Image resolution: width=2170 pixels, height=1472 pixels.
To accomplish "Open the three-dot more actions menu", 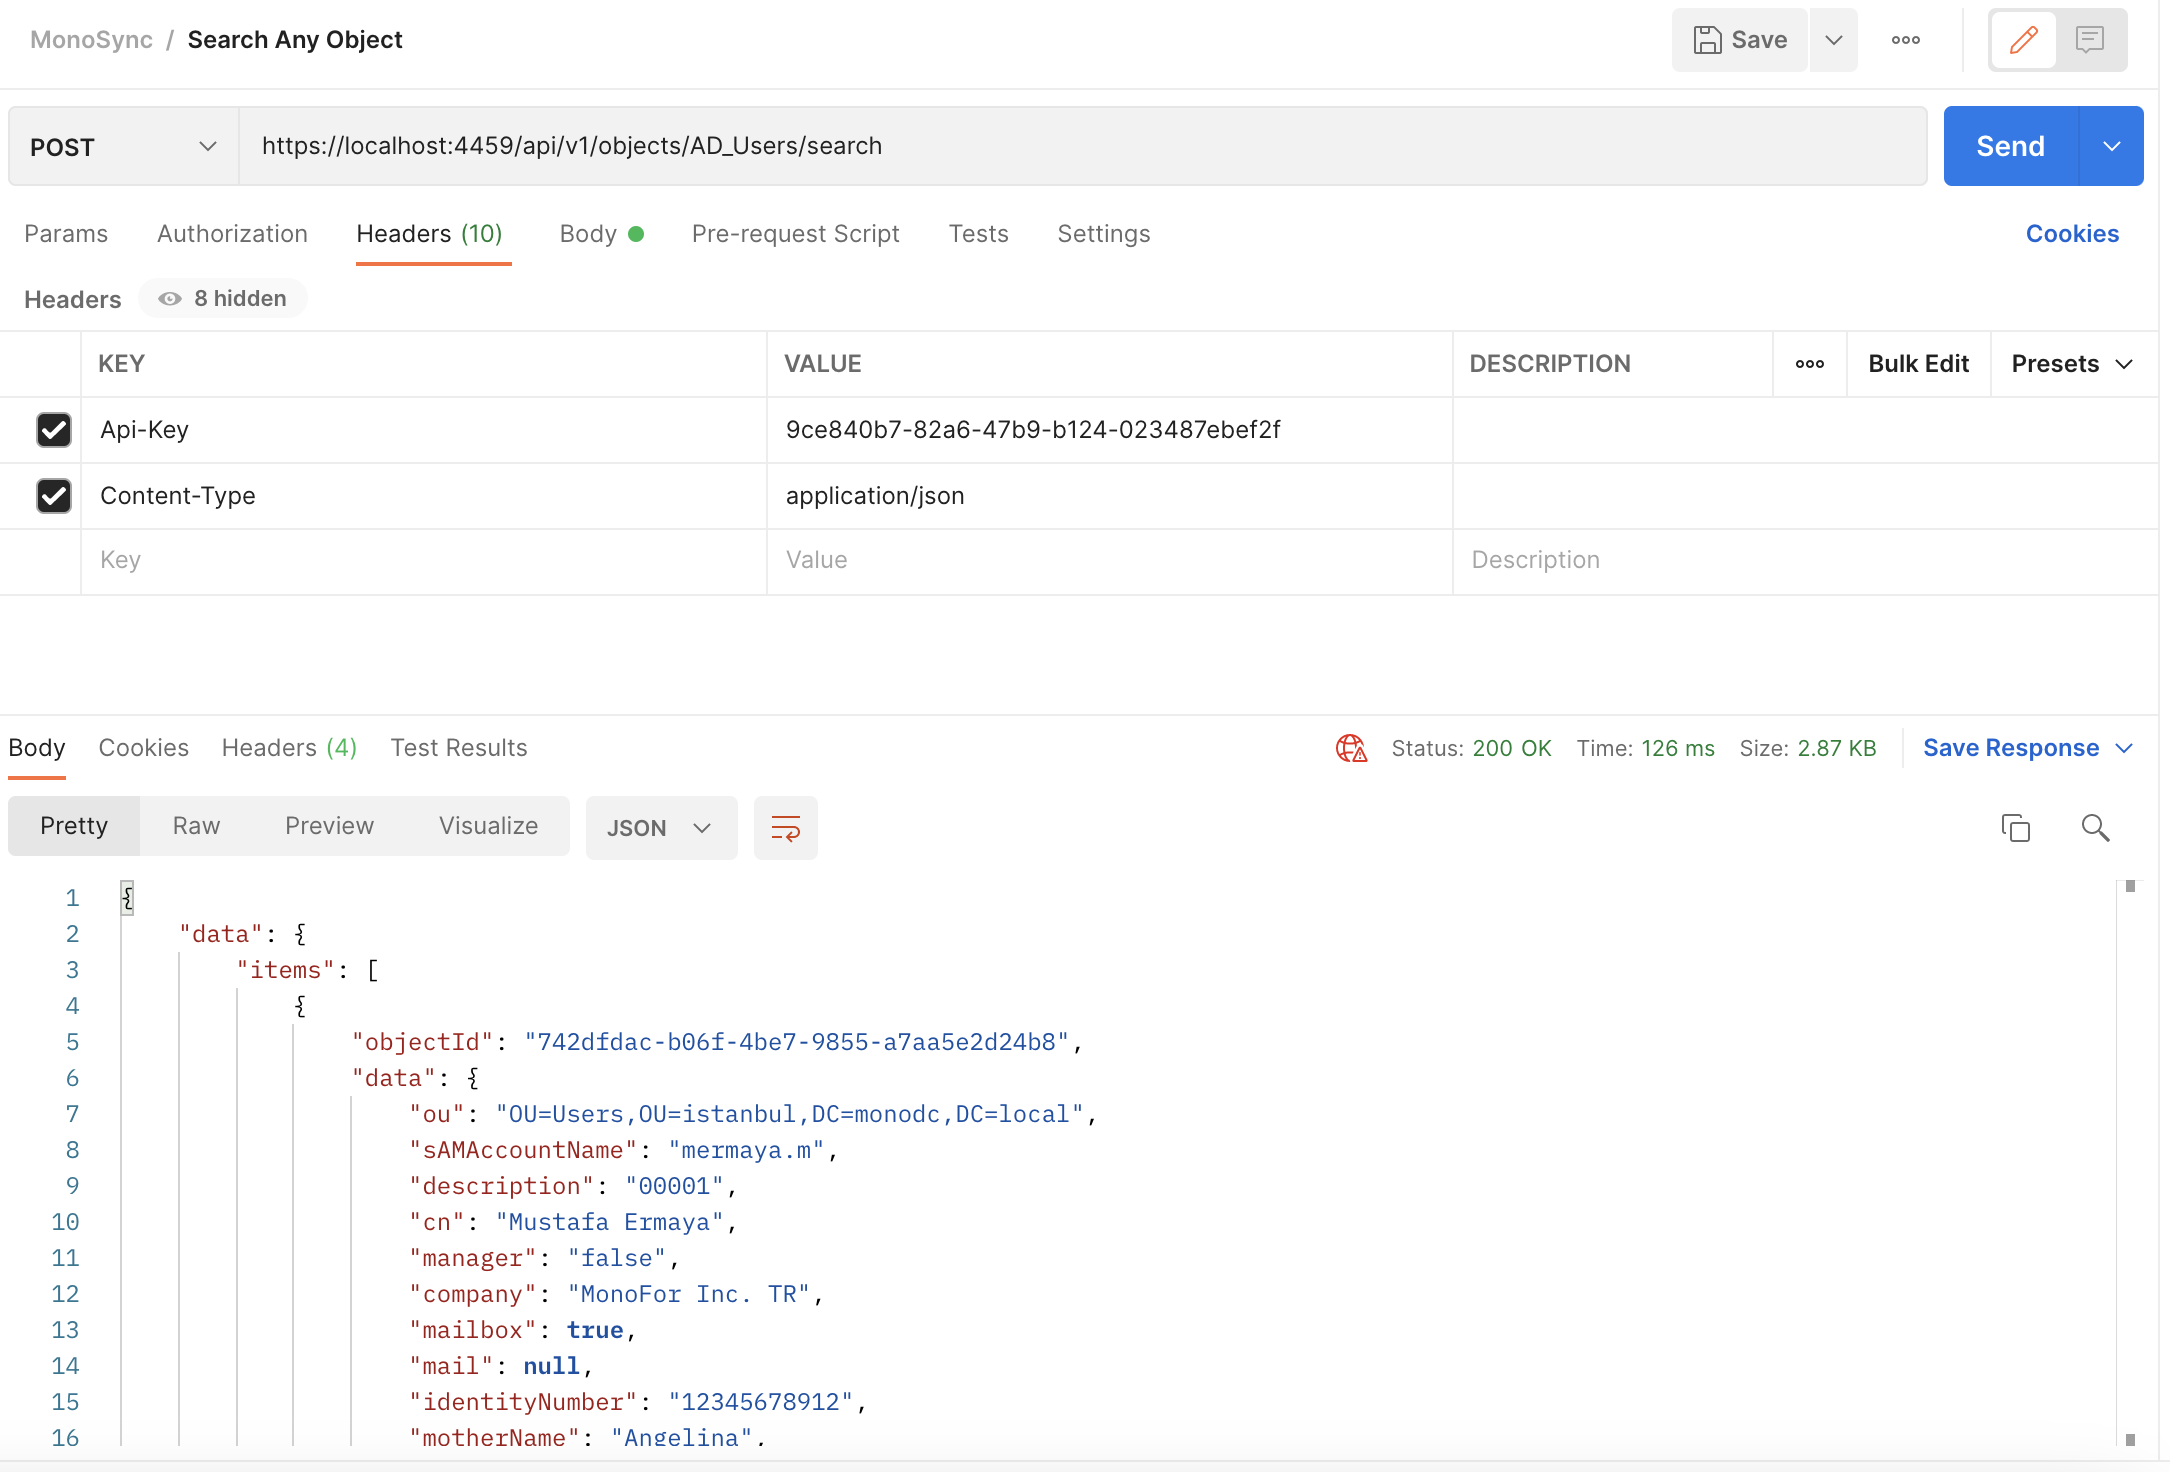I will pos(1905,40).
